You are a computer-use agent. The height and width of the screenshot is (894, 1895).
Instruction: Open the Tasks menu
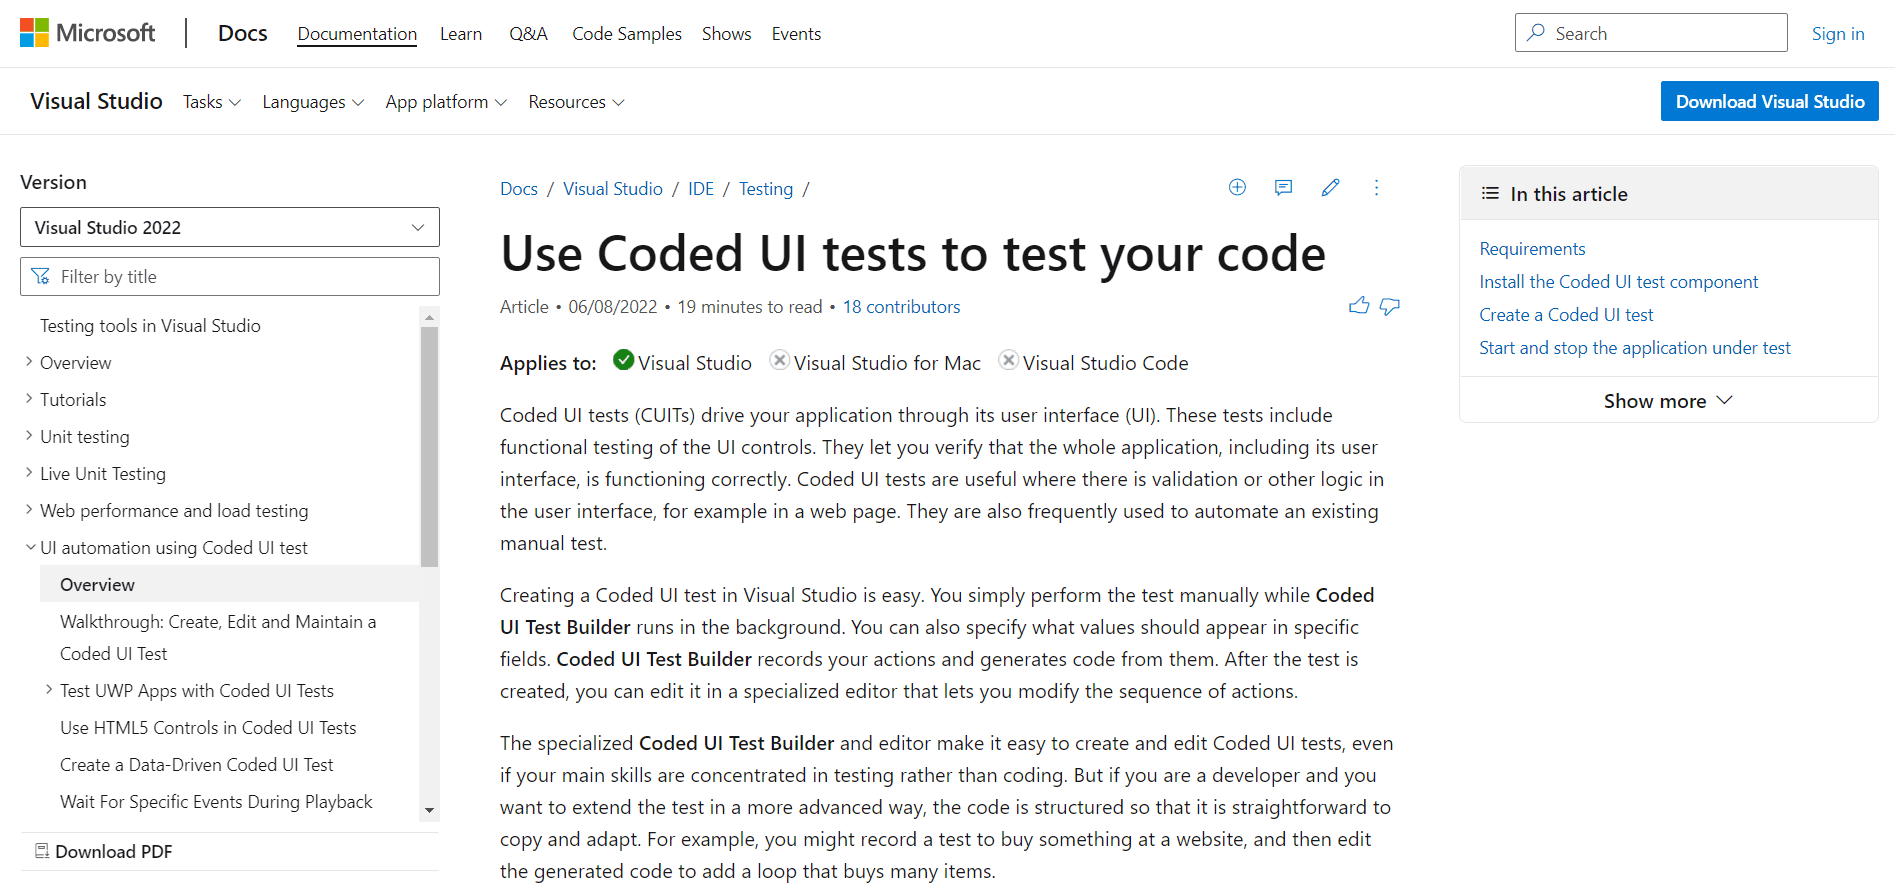click(x=211, y=101)
